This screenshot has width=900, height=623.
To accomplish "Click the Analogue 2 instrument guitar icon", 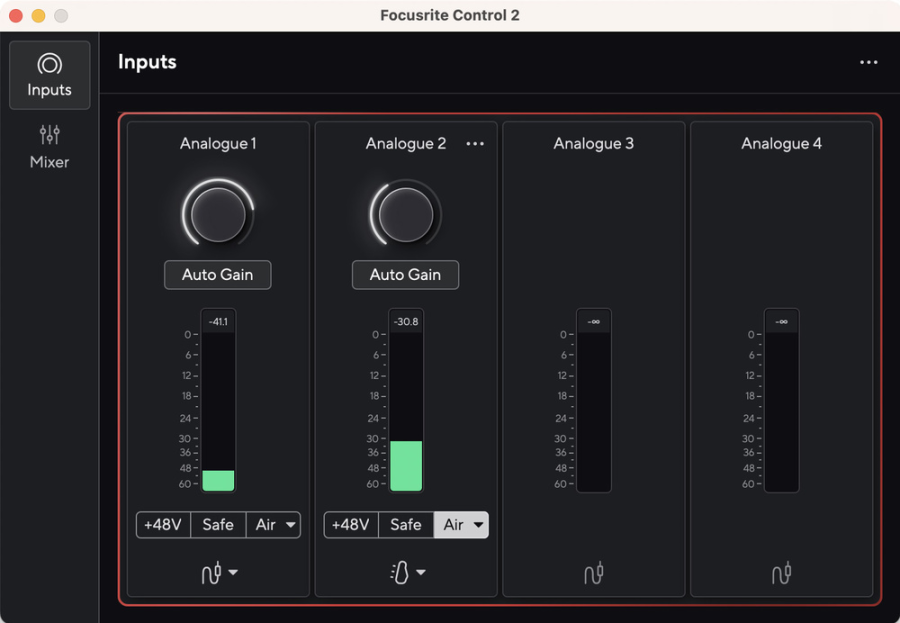I will (x=399, y=572).
